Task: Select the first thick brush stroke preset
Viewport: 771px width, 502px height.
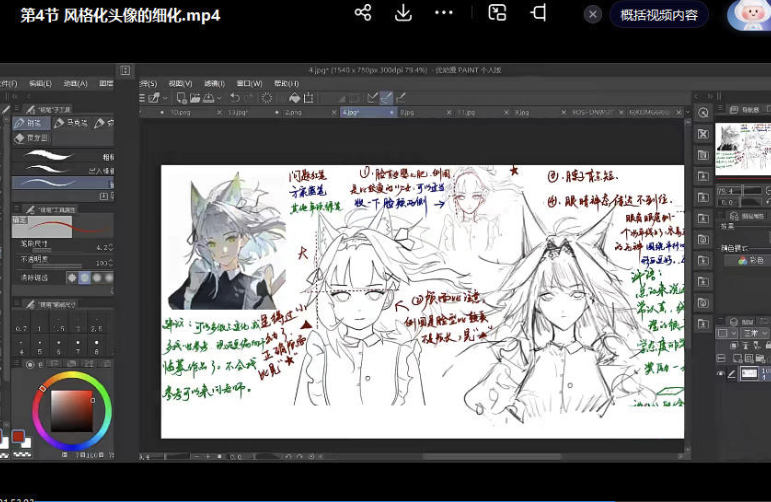Action: tap(63, 156)
